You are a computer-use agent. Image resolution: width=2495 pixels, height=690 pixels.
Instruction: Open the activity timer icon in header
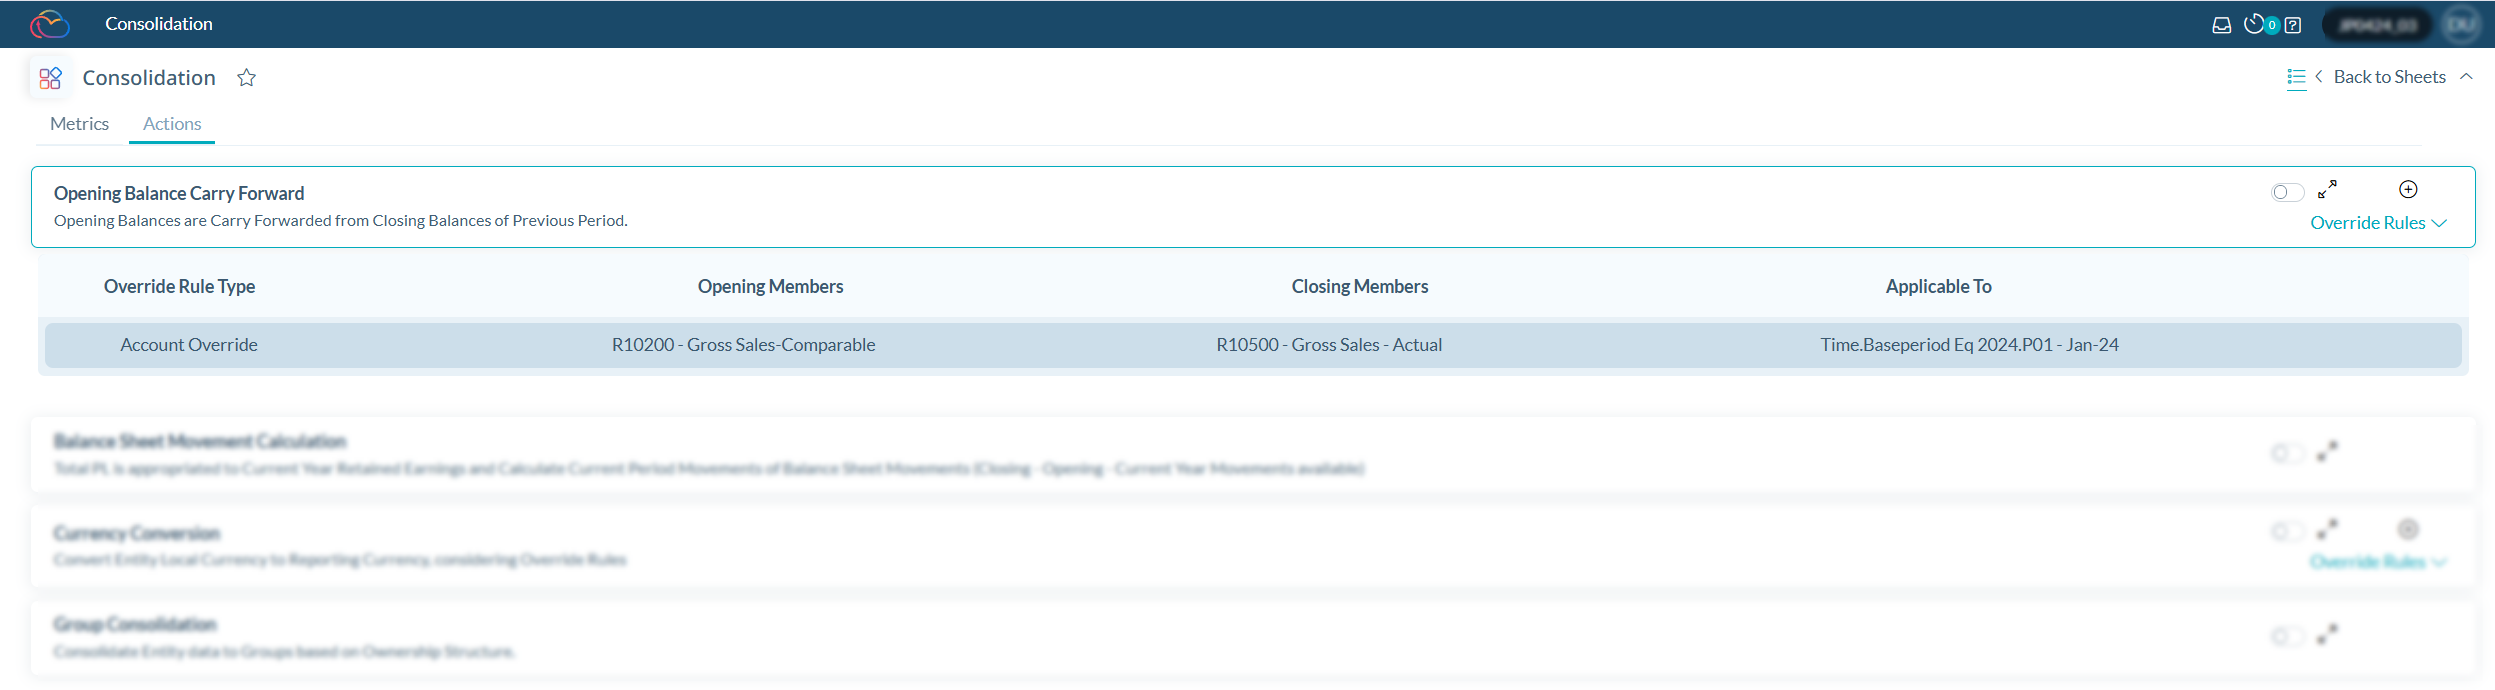coord(2254,24)
